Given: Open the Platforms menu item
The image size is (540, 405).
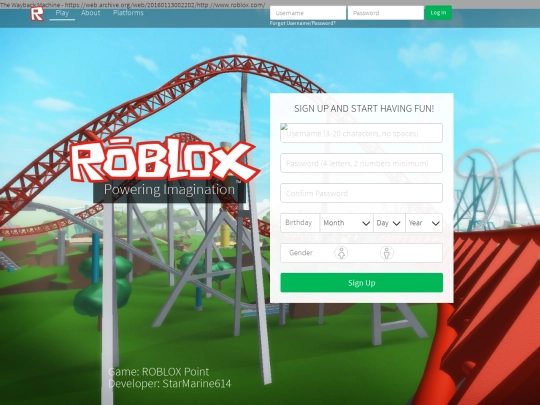Looking at the screenshot, I should coord(128,13).
